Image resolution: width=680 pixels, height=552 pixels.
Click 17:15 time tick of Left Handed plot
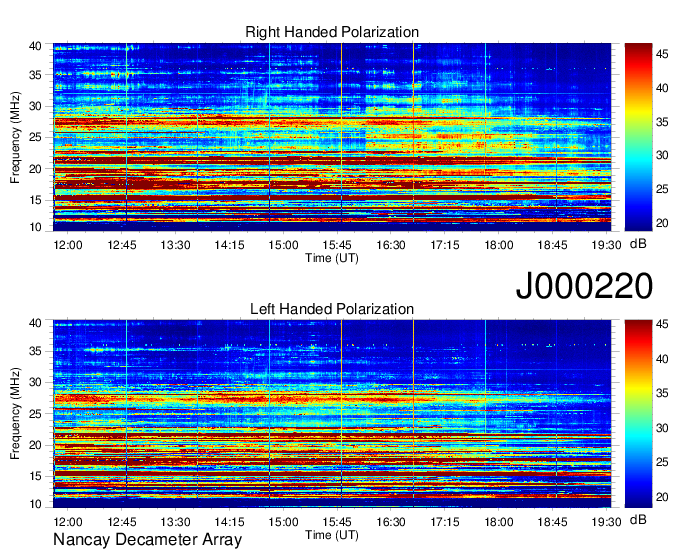pos(445,522)
